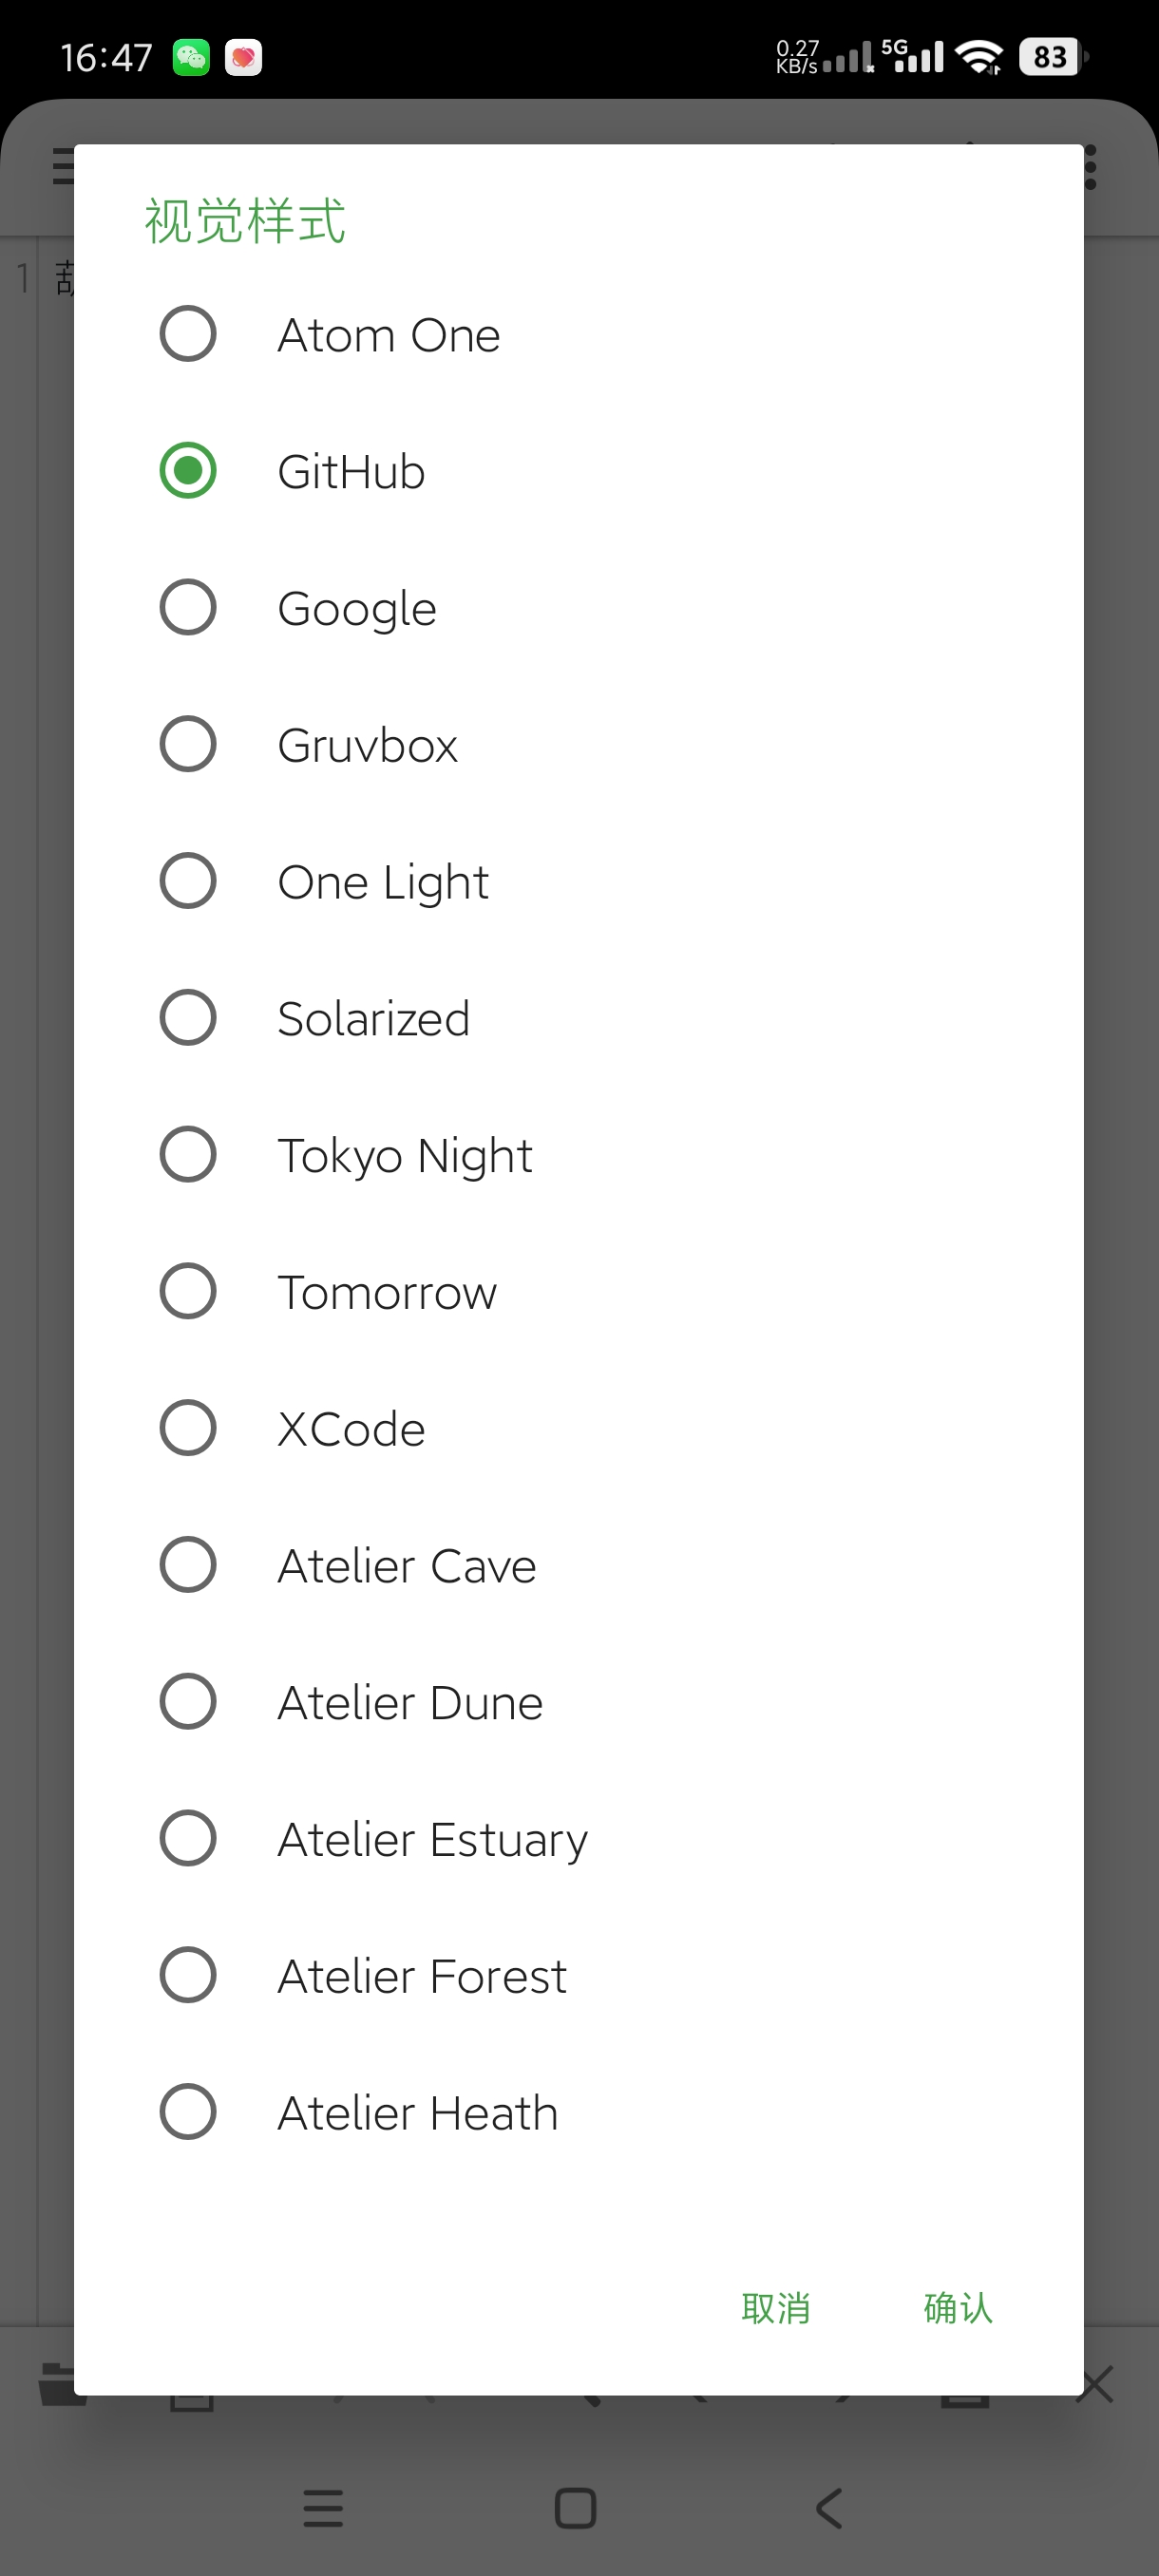This screenshot has height=2576, width=1159.
Task: Pick the Tomorrow theme radio button
Action: pyautogui.click(x=188, y=1291)
